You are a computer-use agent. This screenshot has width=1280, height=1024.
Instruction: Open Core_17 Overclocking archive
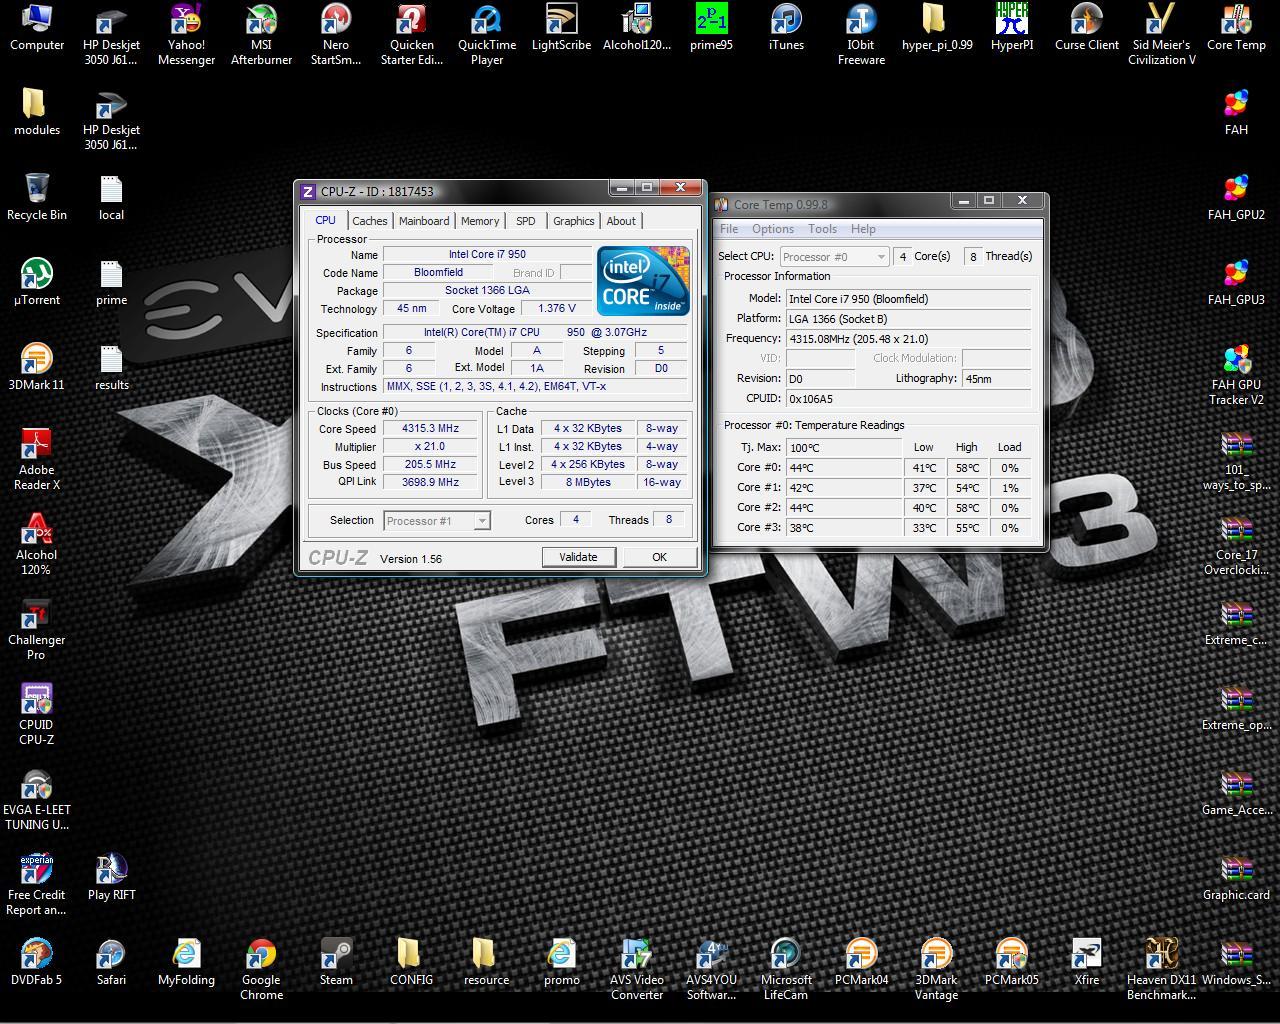point(1236,545)
